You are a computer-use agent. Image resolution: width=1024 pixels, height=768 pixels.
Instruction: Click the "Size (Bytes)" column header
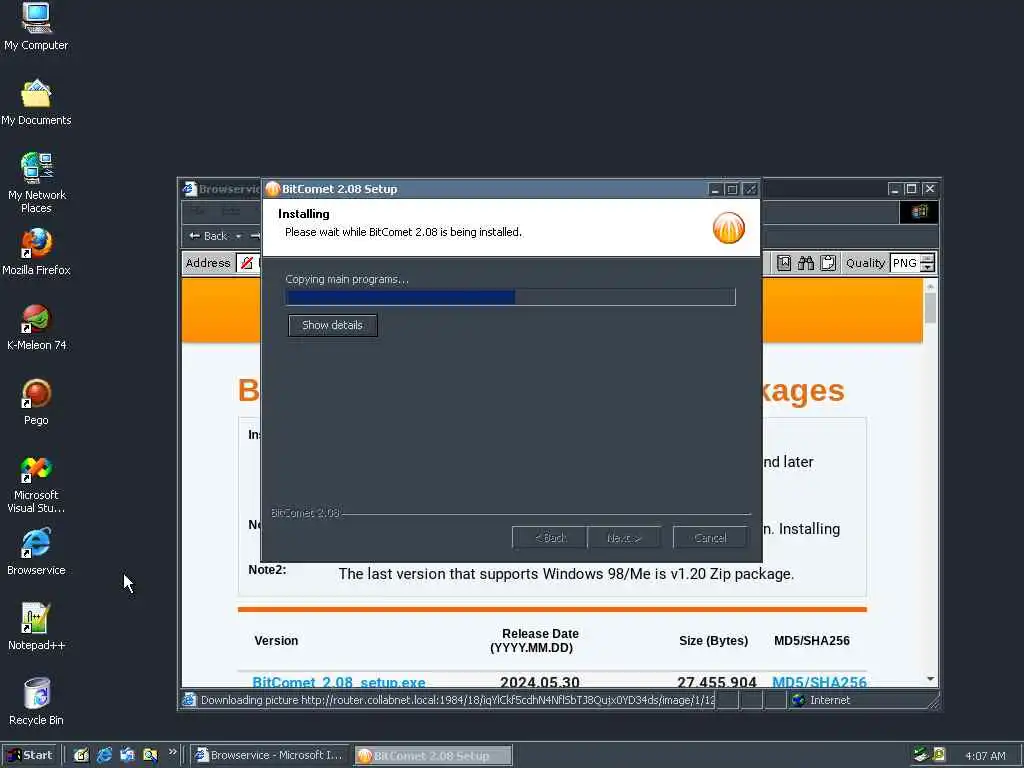[713, 641]
